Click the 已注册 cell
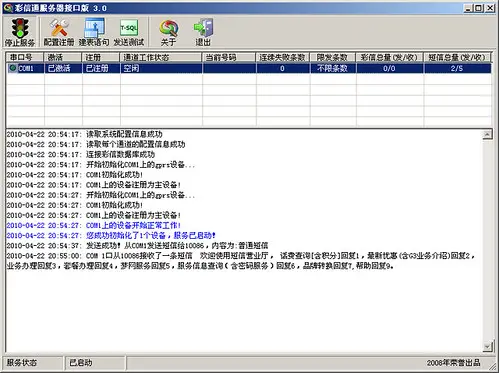This screenshot has height=373, width=499. (101, 68)
